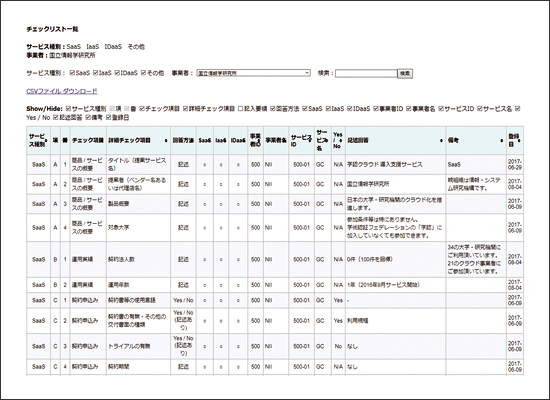Select the 契約法人数 cell

pyautogui.click(x=138, y=260)
